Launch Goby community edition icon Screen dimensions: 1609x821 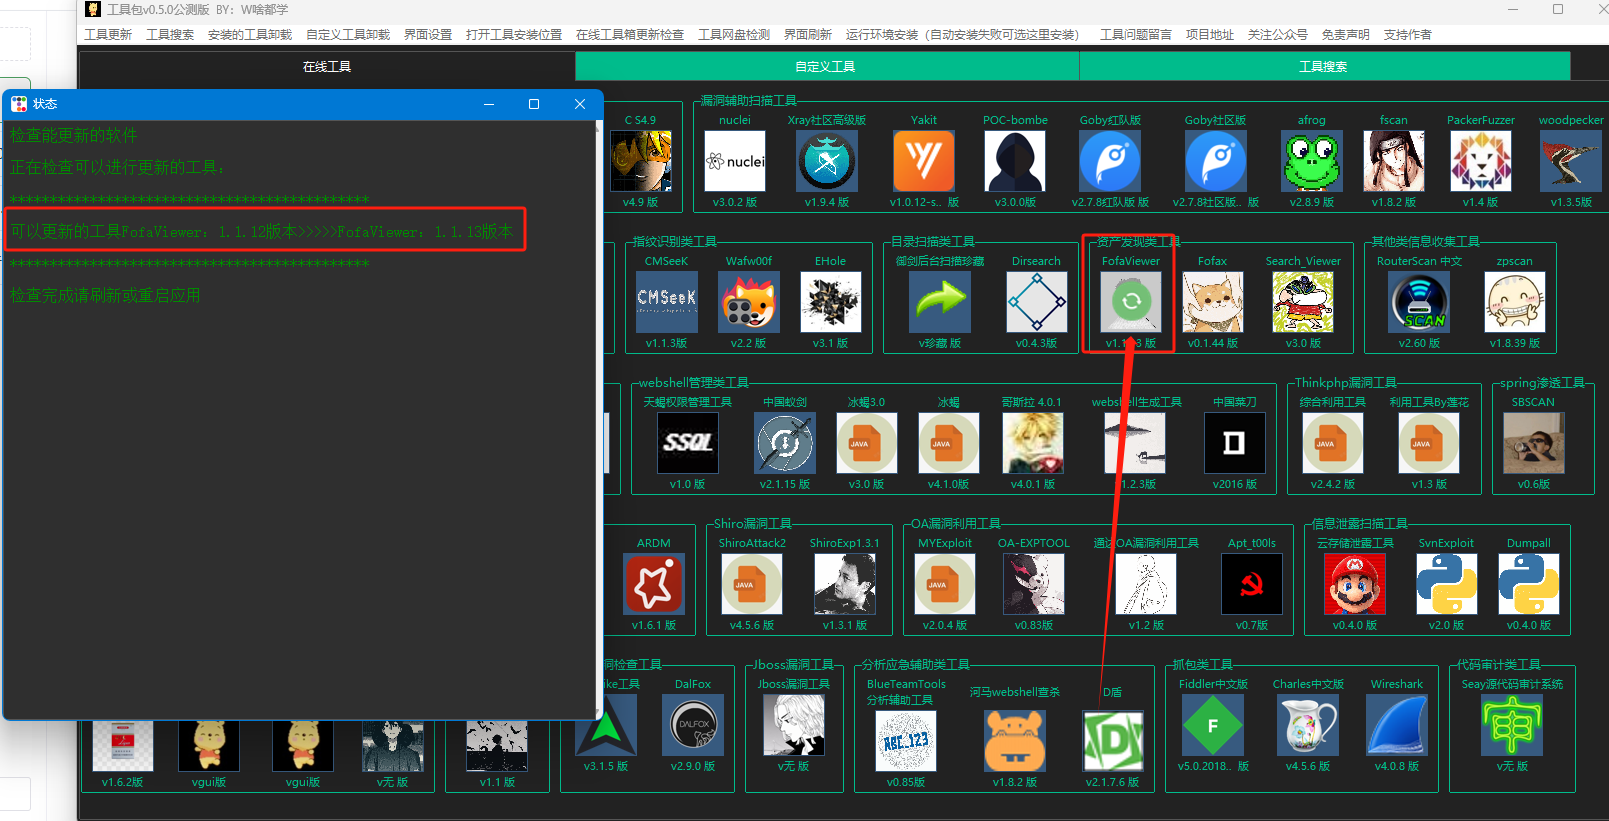pyautogui.click(x=1216, y=161)
